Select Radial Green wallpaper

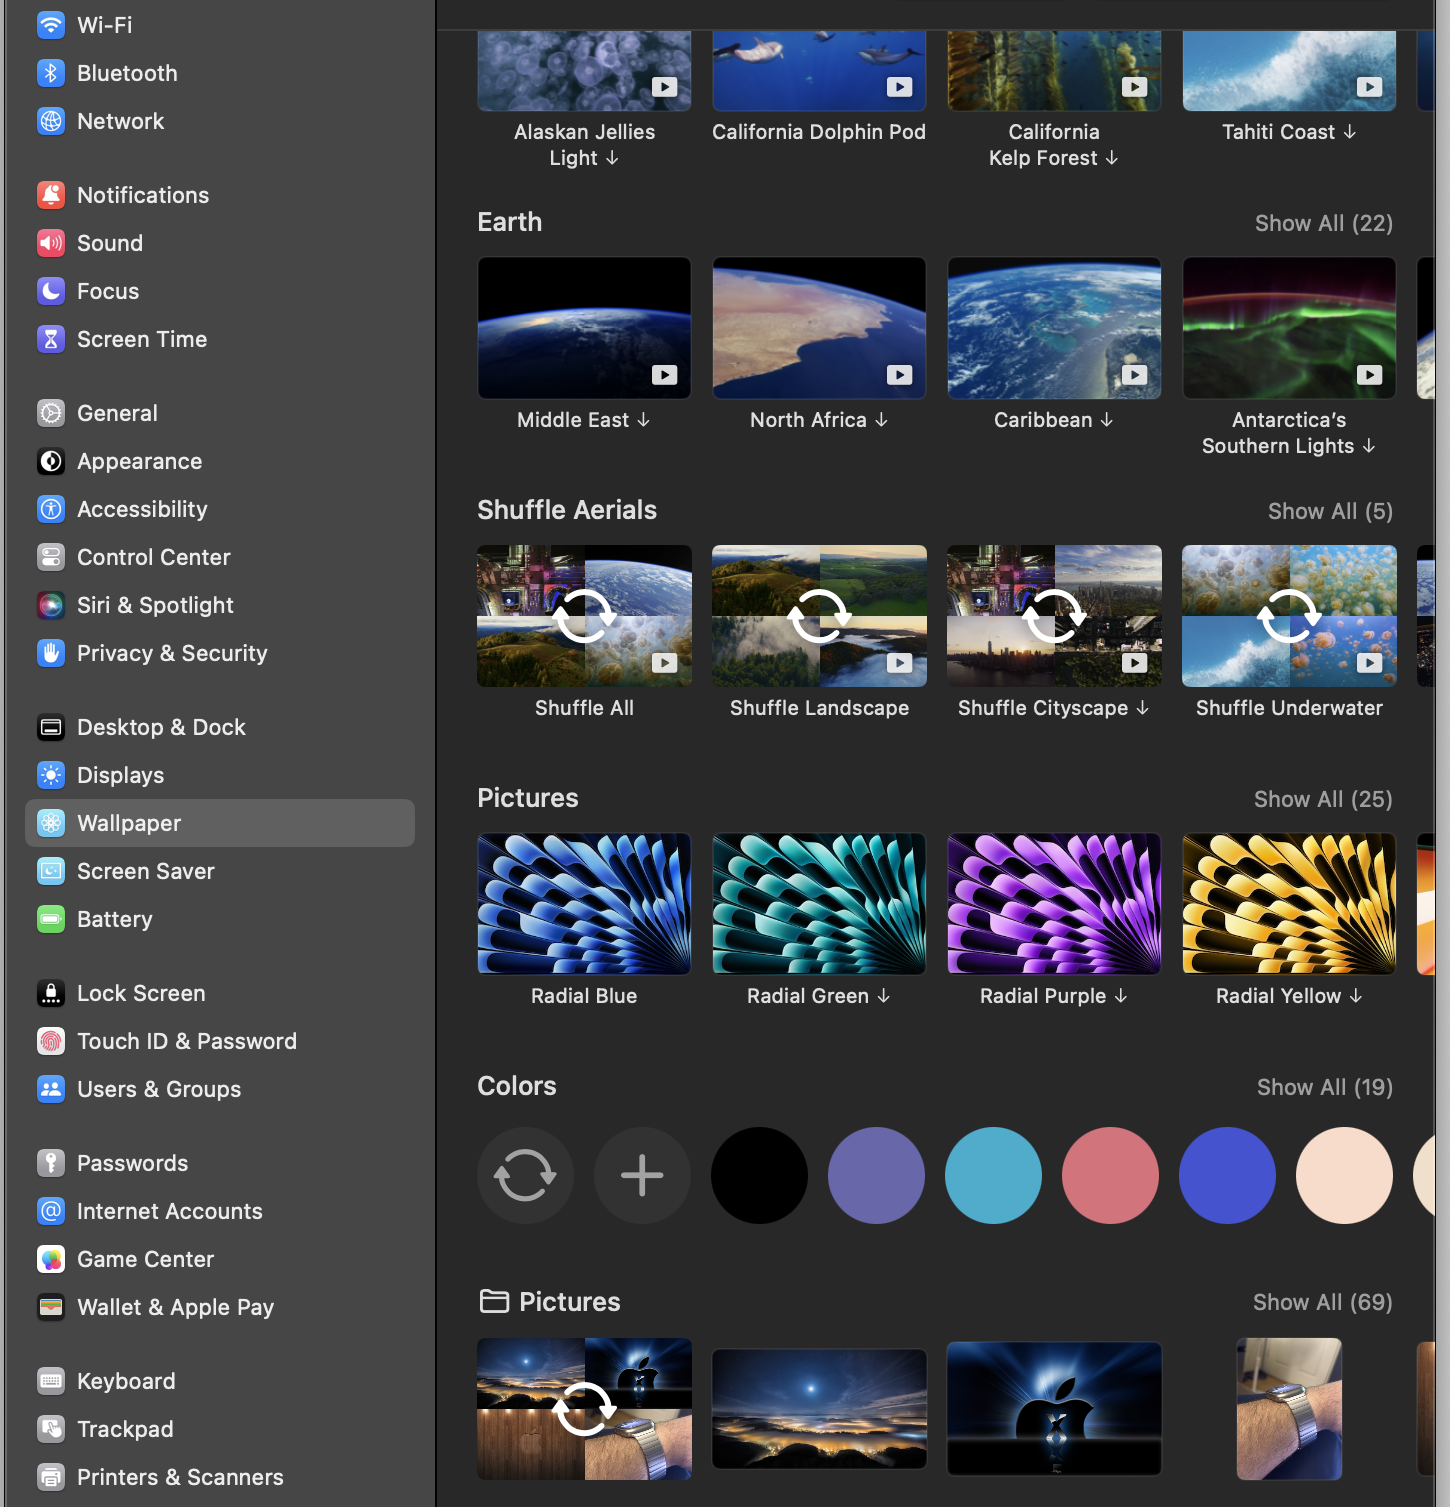pyautogui.click(x=819, y=904)
